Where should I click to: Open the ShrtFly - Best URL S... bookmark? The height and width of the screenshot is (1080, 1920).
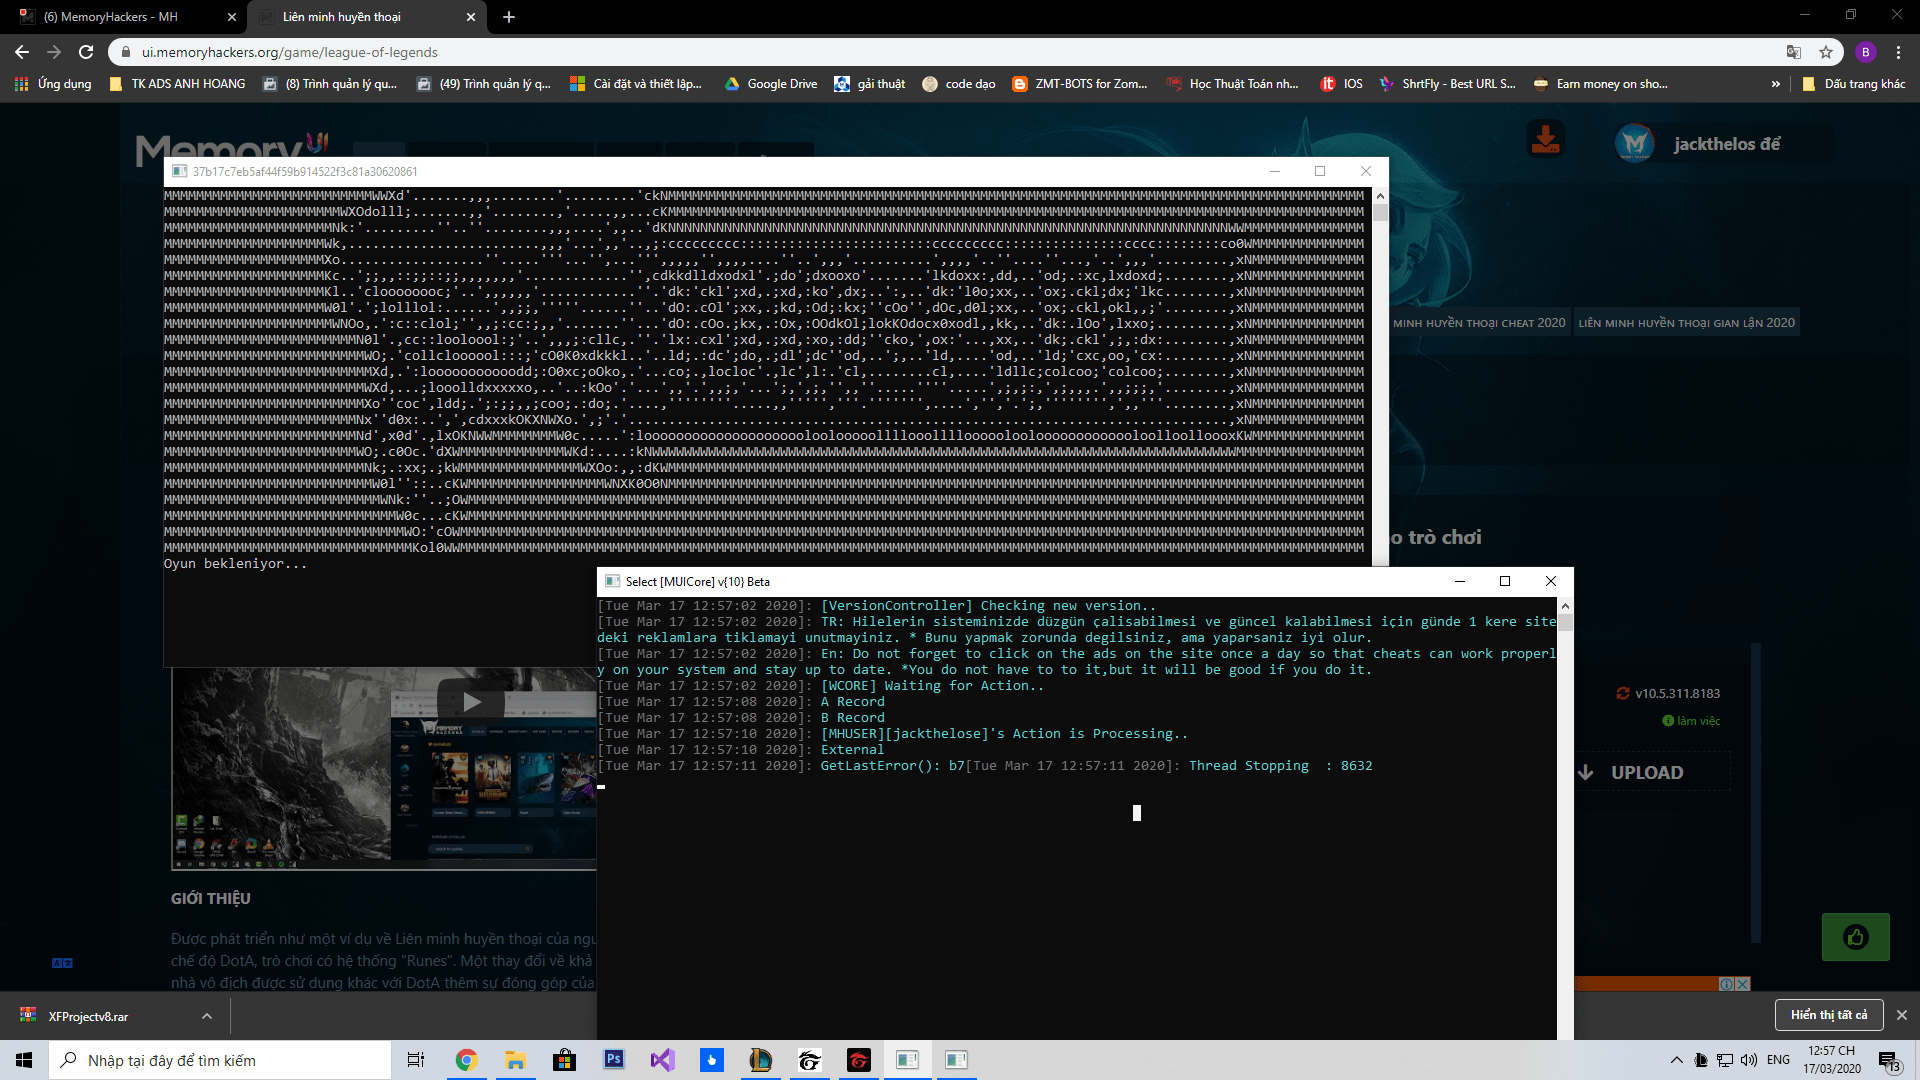[1447, 84]
